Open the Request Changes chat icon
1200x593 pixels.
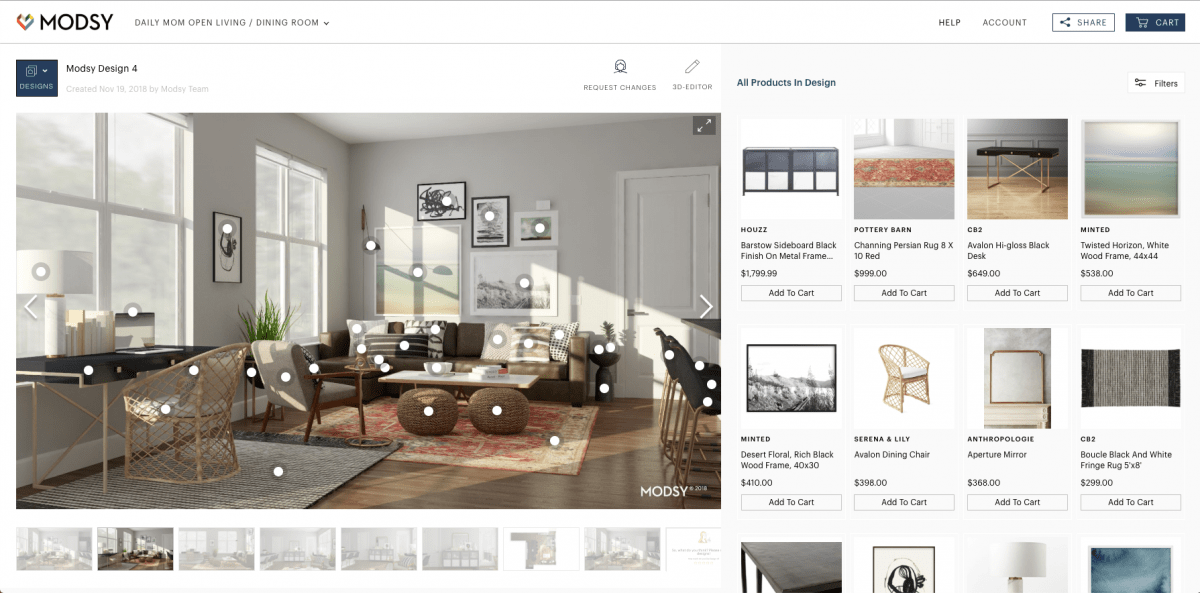tap(620, 67)
